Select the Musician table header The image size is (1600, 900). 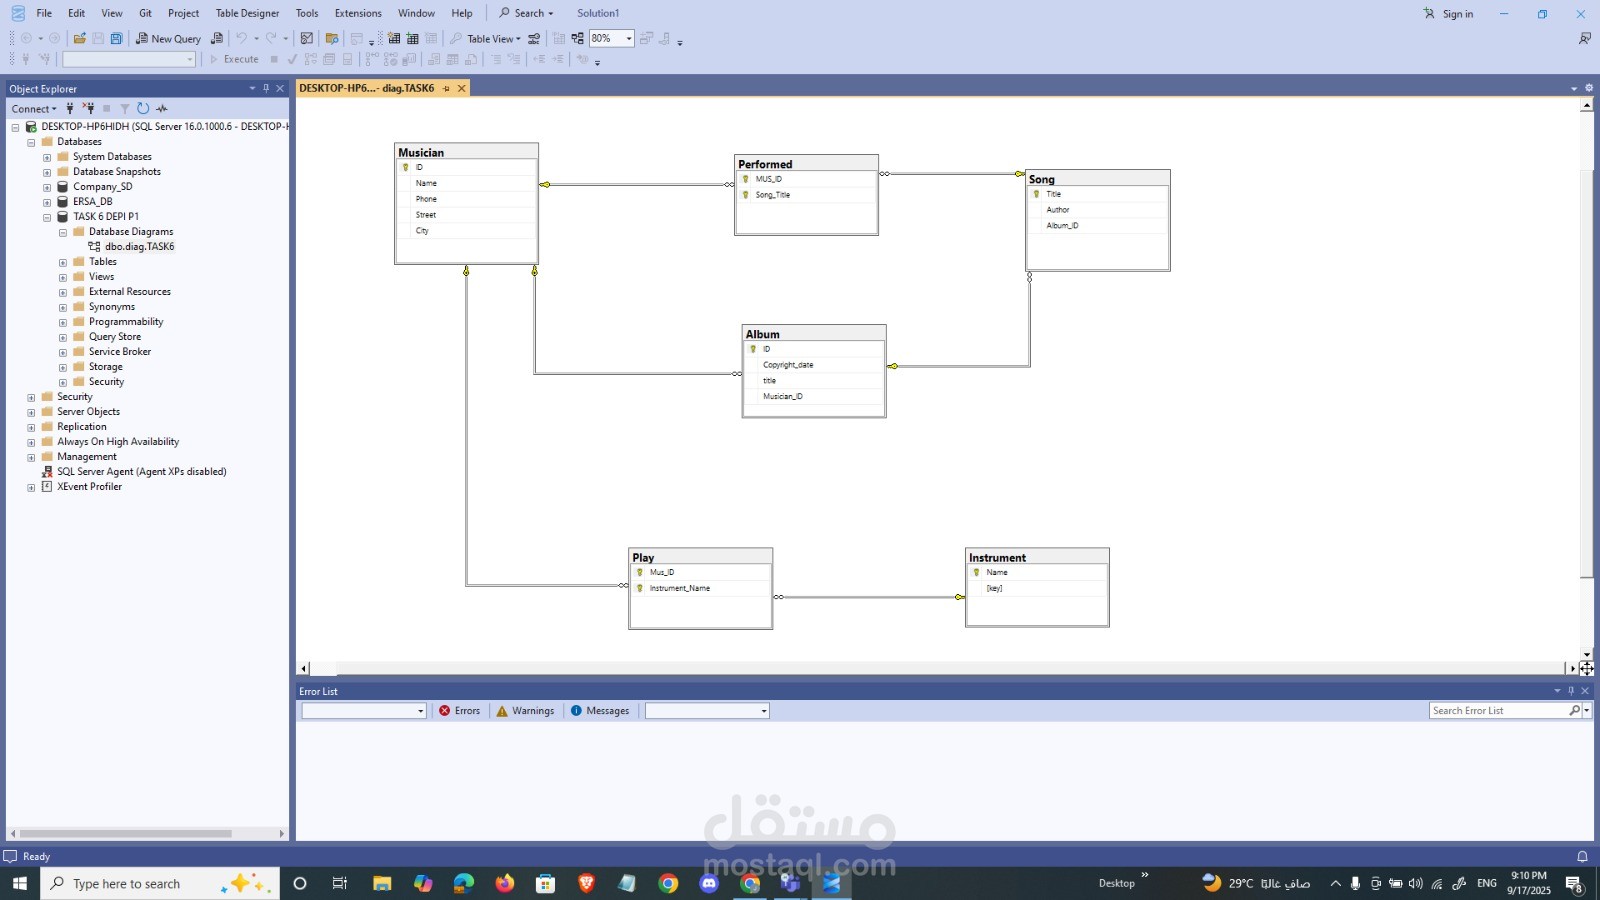pyautogui.click(x=466, y=152)
